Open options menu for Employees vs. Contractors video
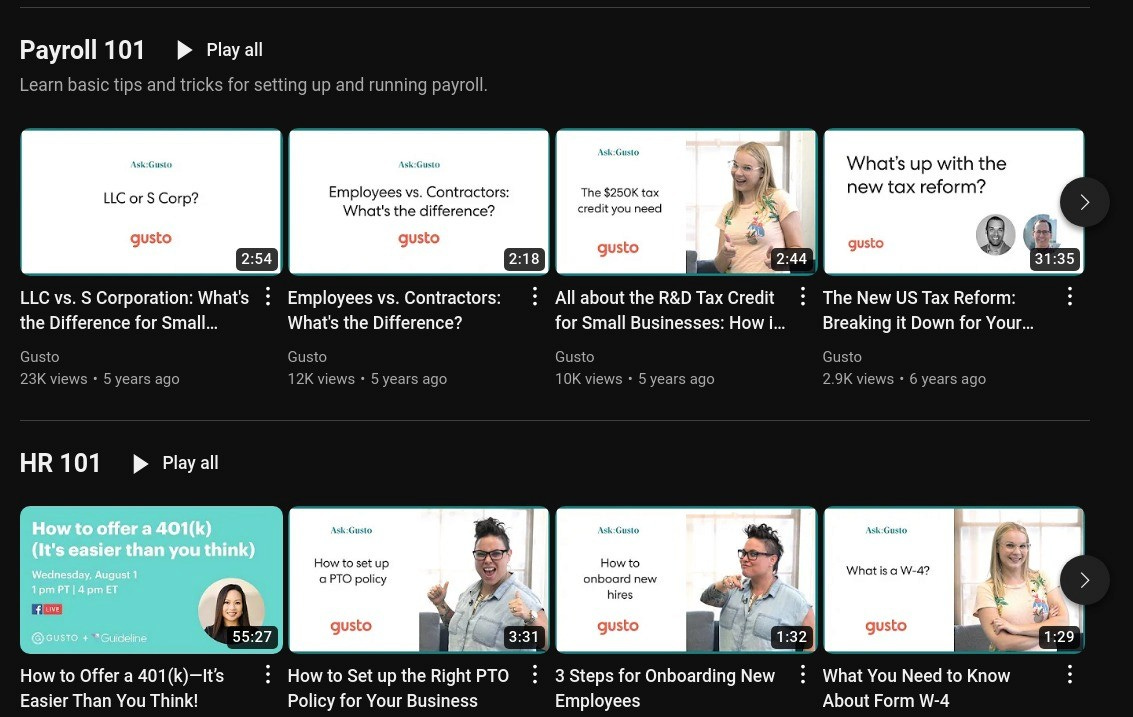 535,296
